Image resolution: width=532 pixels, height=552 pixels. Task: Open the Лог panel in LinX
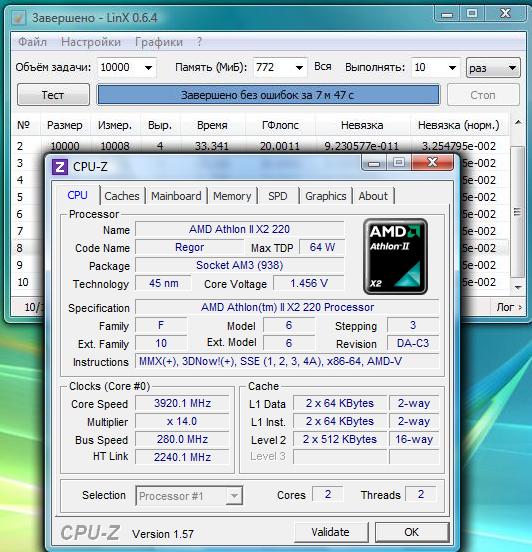coord(509,307)
